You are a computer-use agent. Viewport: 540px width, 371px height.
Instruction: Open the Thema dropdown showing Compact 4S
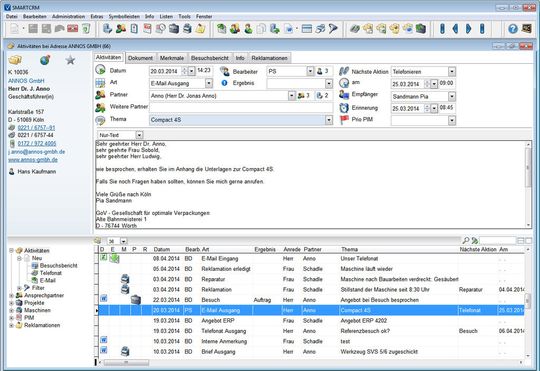(329, 120)
